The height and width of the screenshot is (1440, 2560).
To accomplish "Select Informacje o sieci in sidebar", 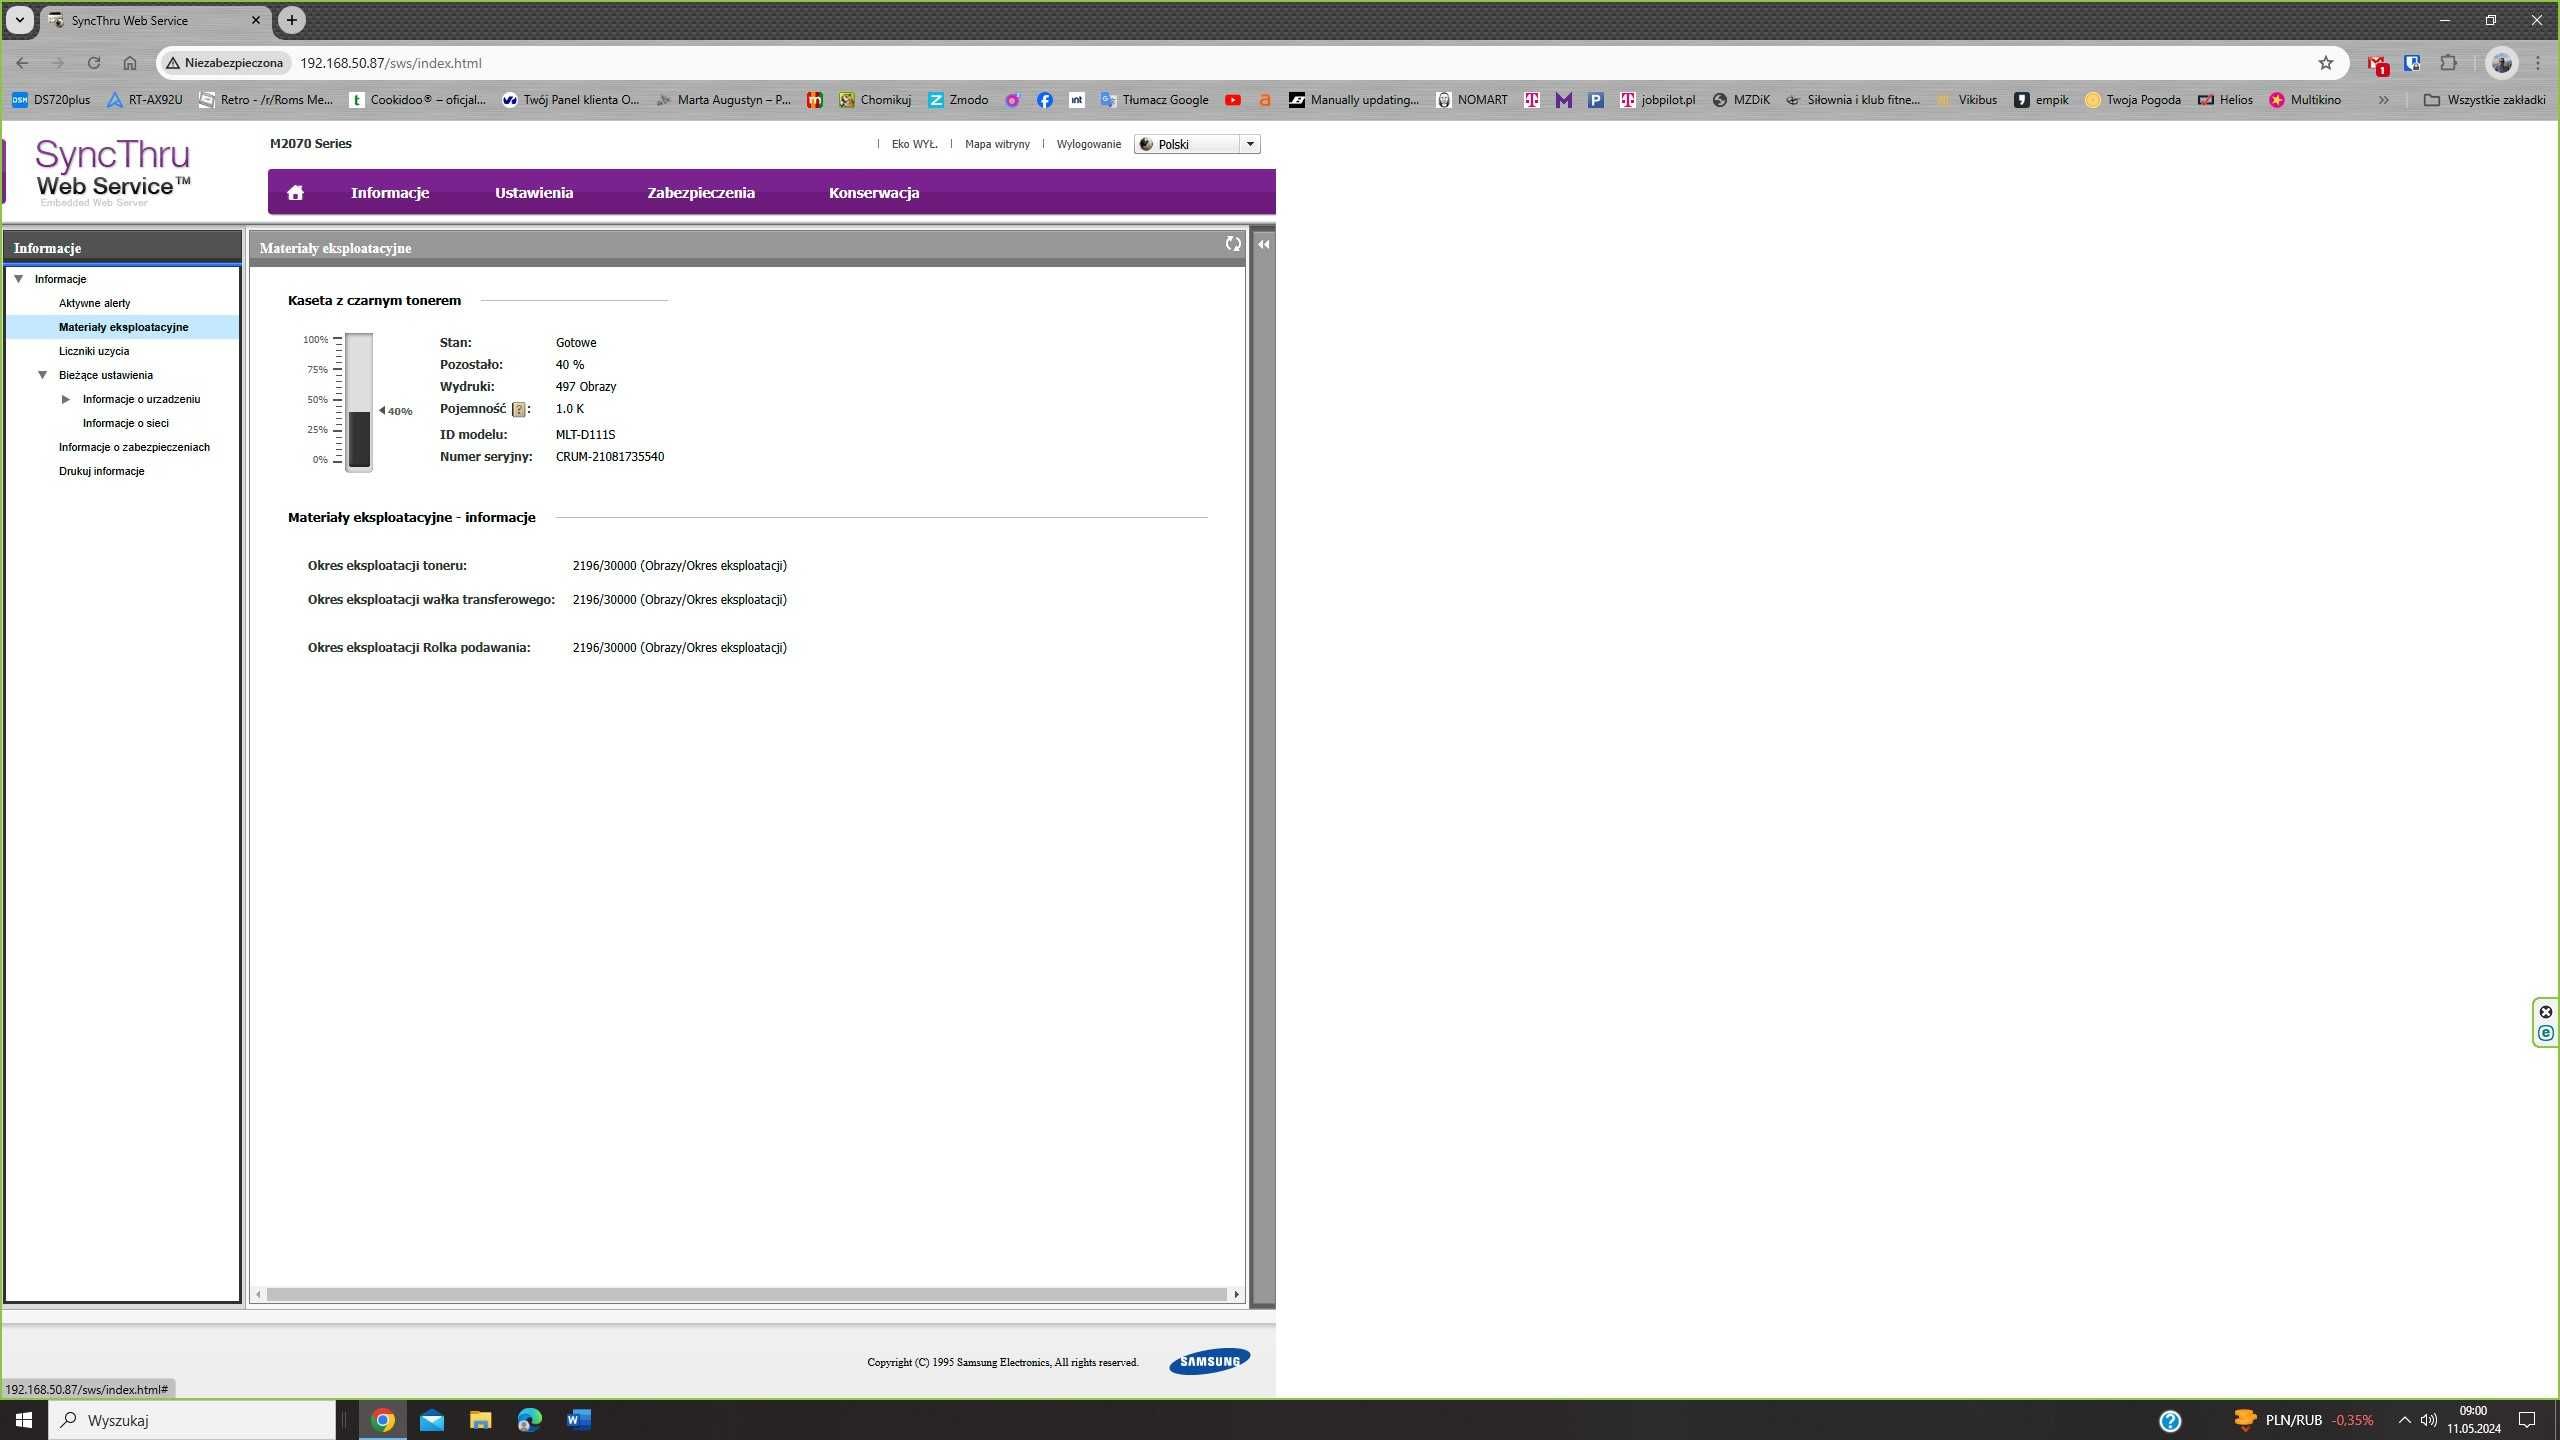I will 126,423.
